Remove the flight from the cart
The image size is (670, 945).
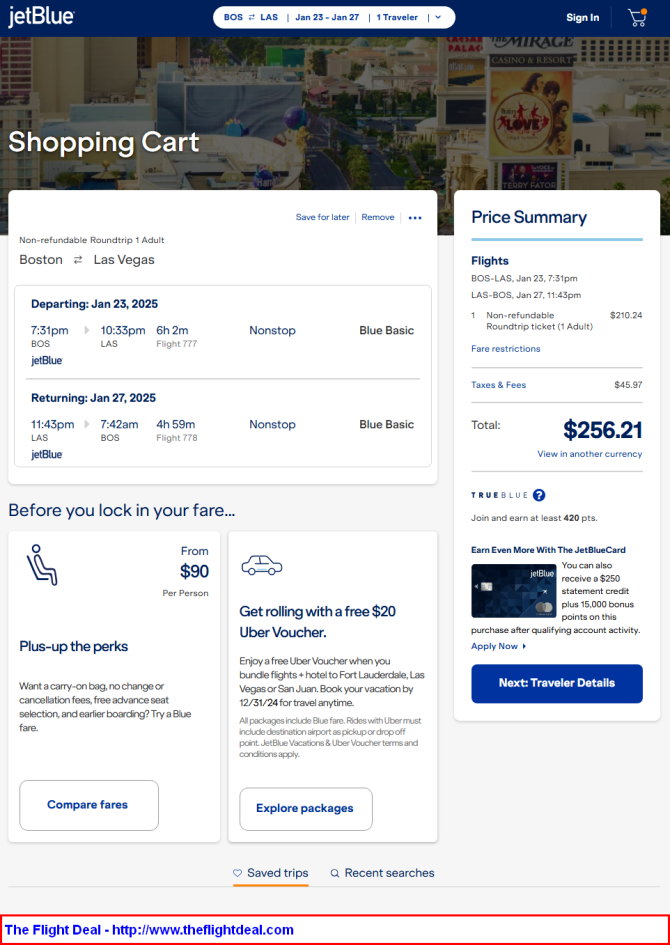(378, 217)
